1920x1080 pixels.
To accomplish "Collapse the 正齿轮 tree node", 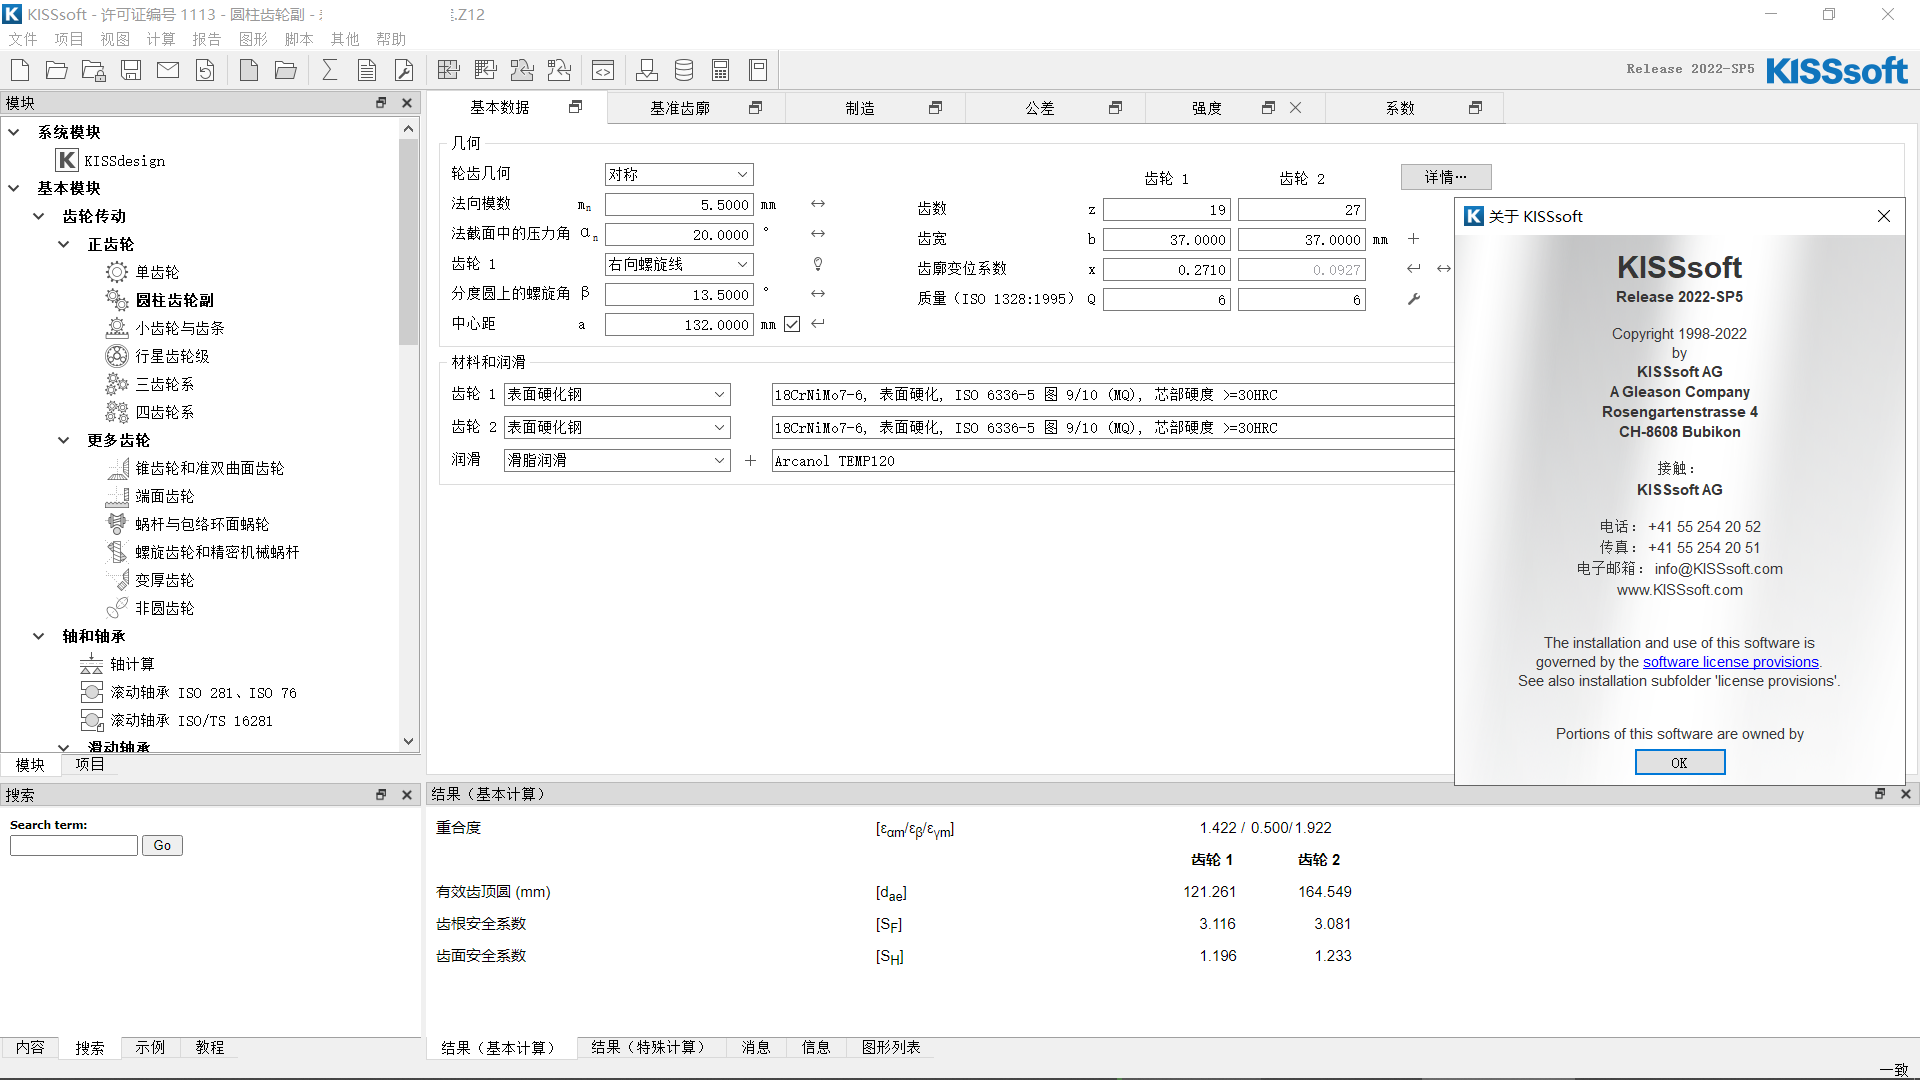I will pyautogui.click(x=64, y=244).
